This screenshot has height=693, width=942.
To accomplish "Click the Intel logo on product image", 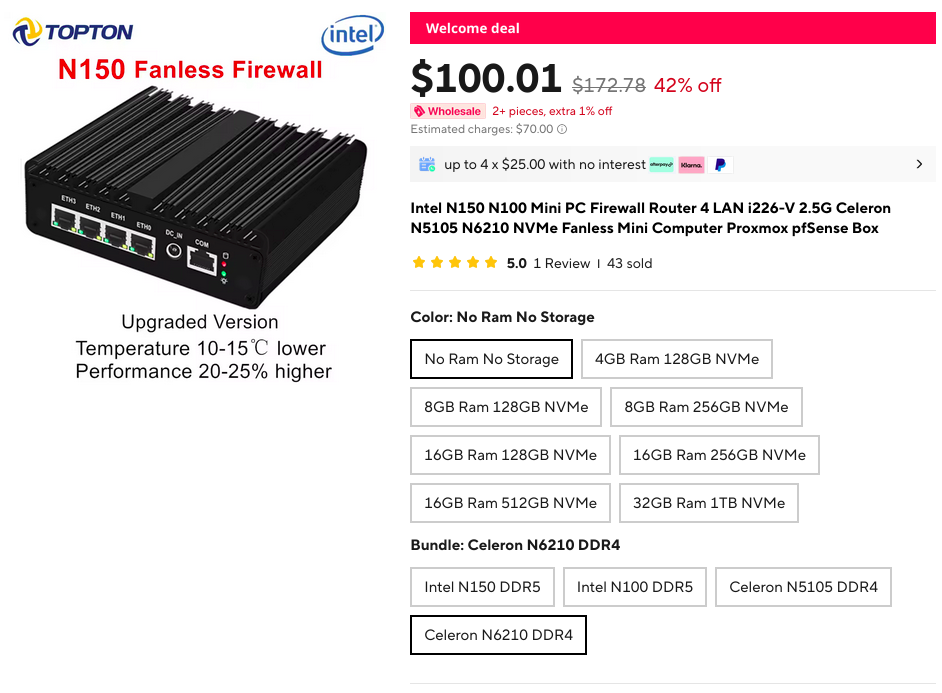I will [x=352, y=35].
